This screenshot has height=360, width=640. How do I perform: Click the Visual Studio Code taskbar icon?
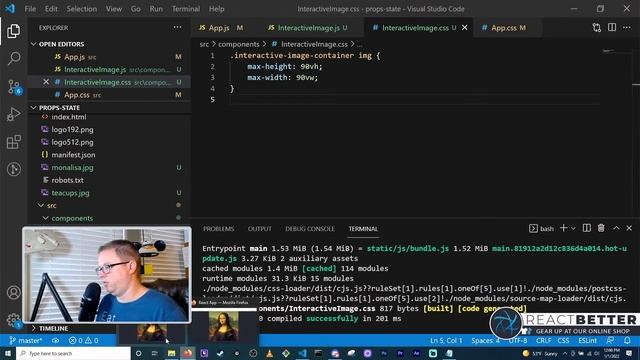(x=302, y=353)
